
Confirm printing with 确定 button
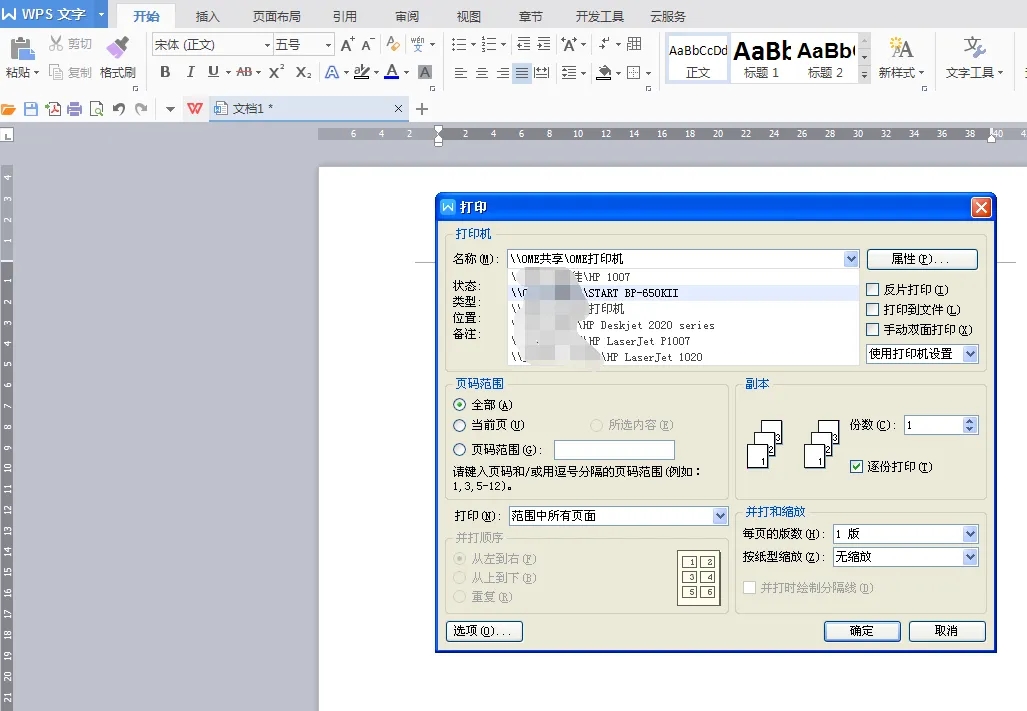click(862, 631)
